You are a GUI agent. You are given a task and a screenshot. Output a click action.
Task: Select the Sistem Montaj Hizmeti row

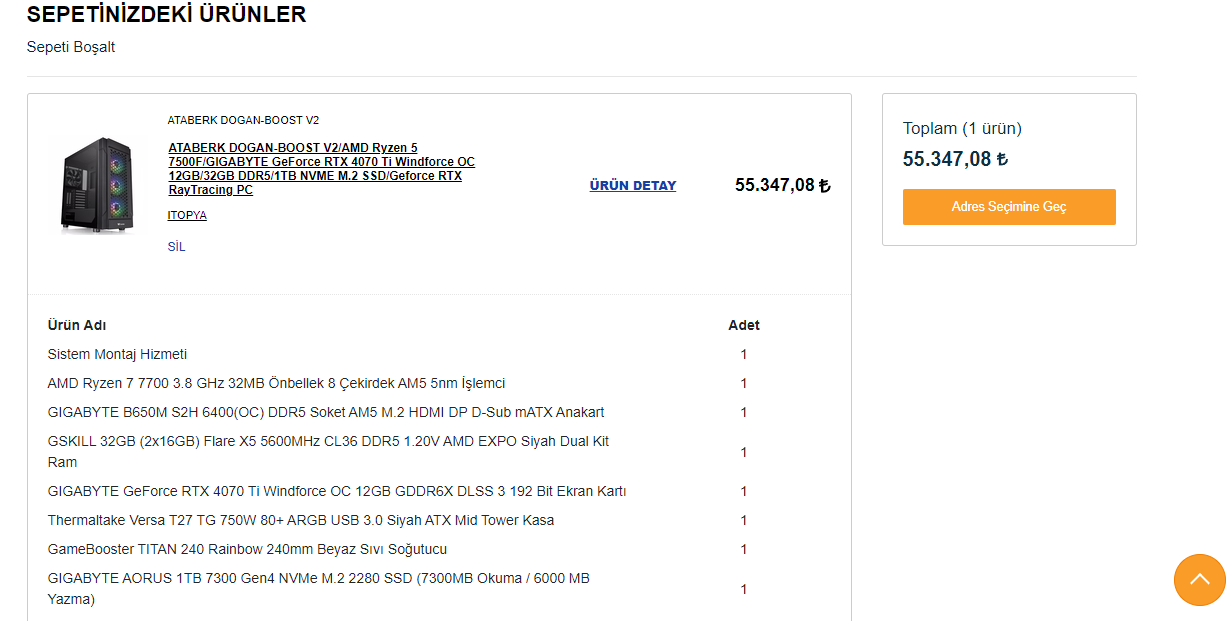click(117, 354)
